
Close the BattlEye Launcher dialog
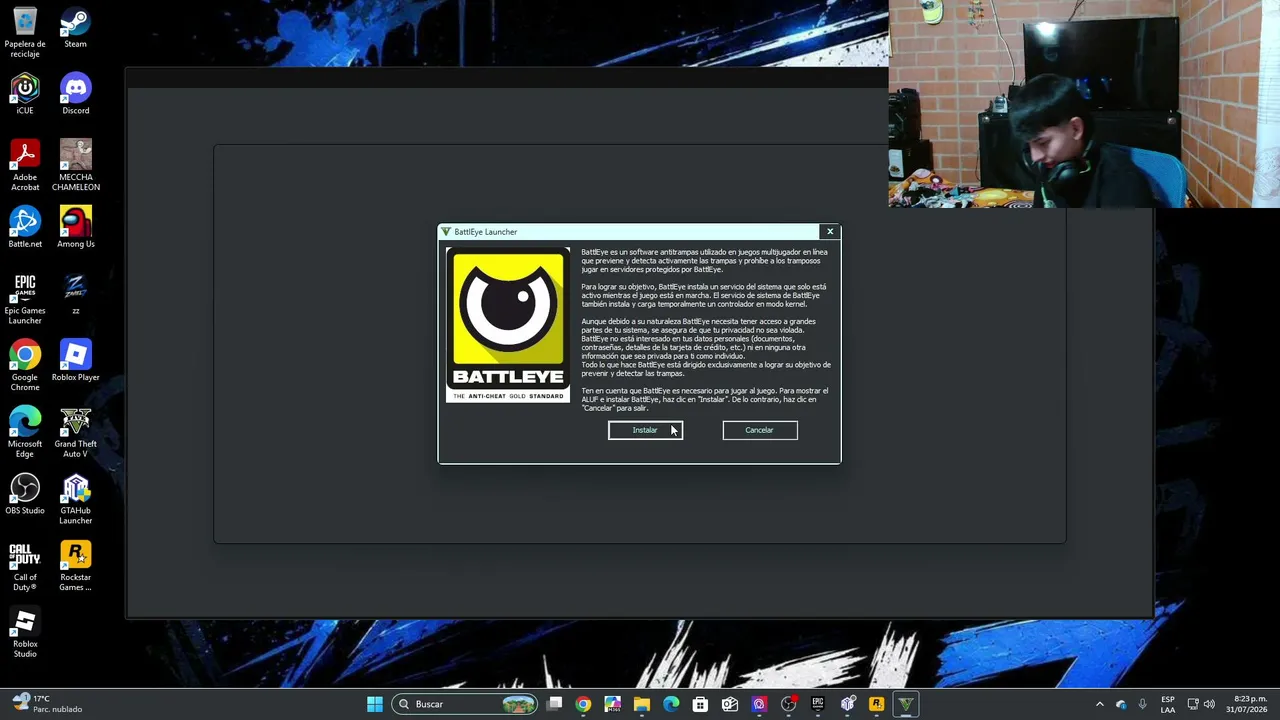[830, 232]
